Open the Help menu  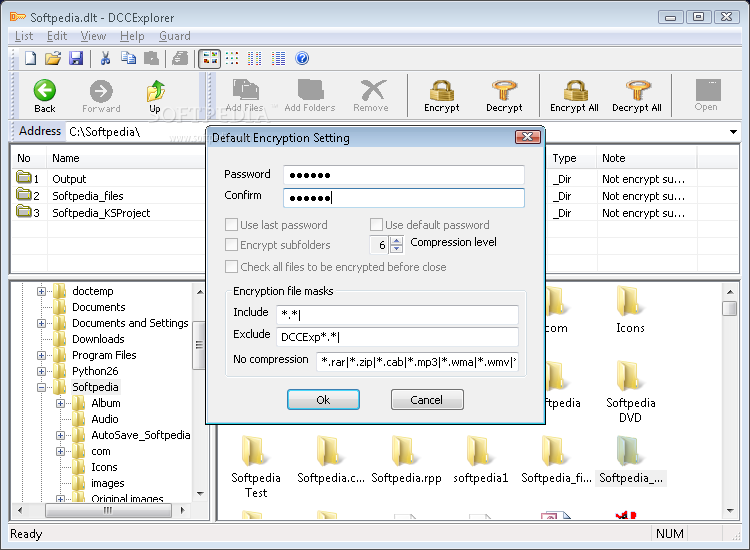point(132,36)
